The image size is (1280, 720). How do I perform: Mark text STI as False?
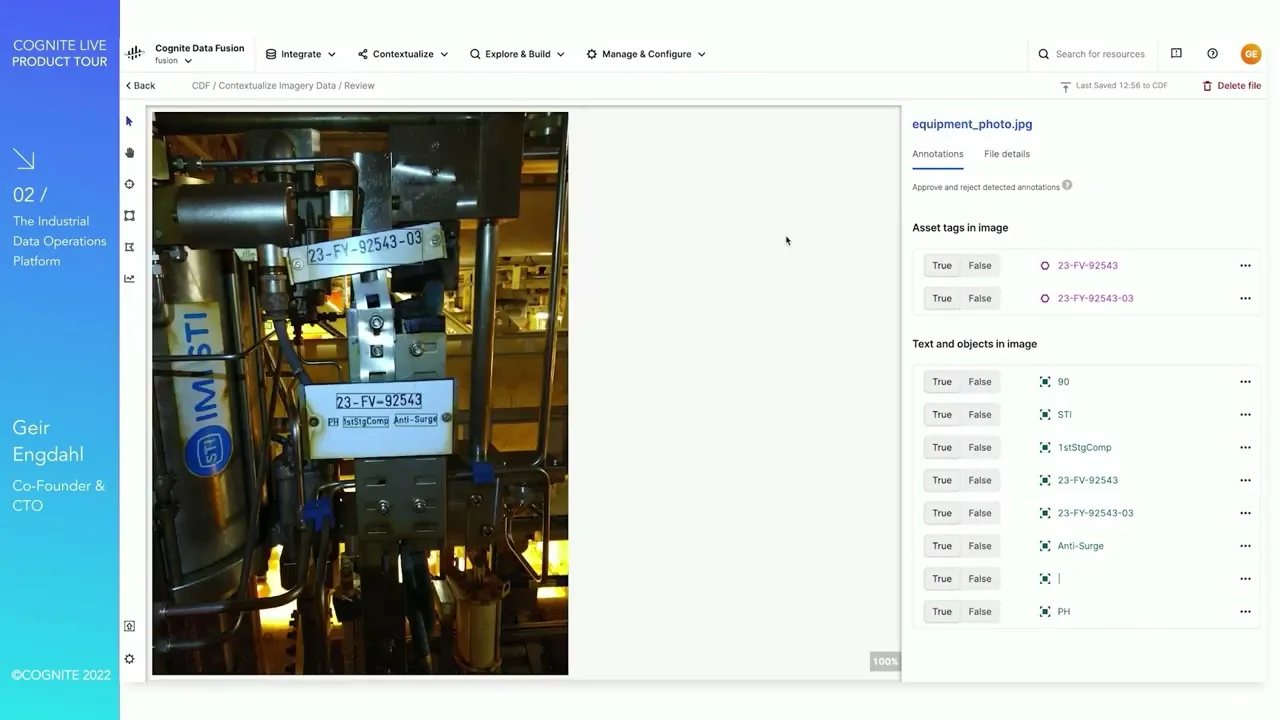coord(980,415)
